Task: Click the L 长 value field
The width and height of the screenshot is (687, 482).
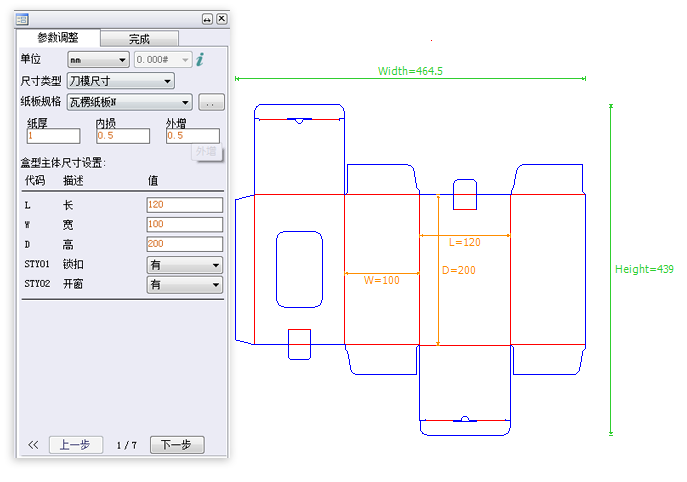Action: coord(184,205)
